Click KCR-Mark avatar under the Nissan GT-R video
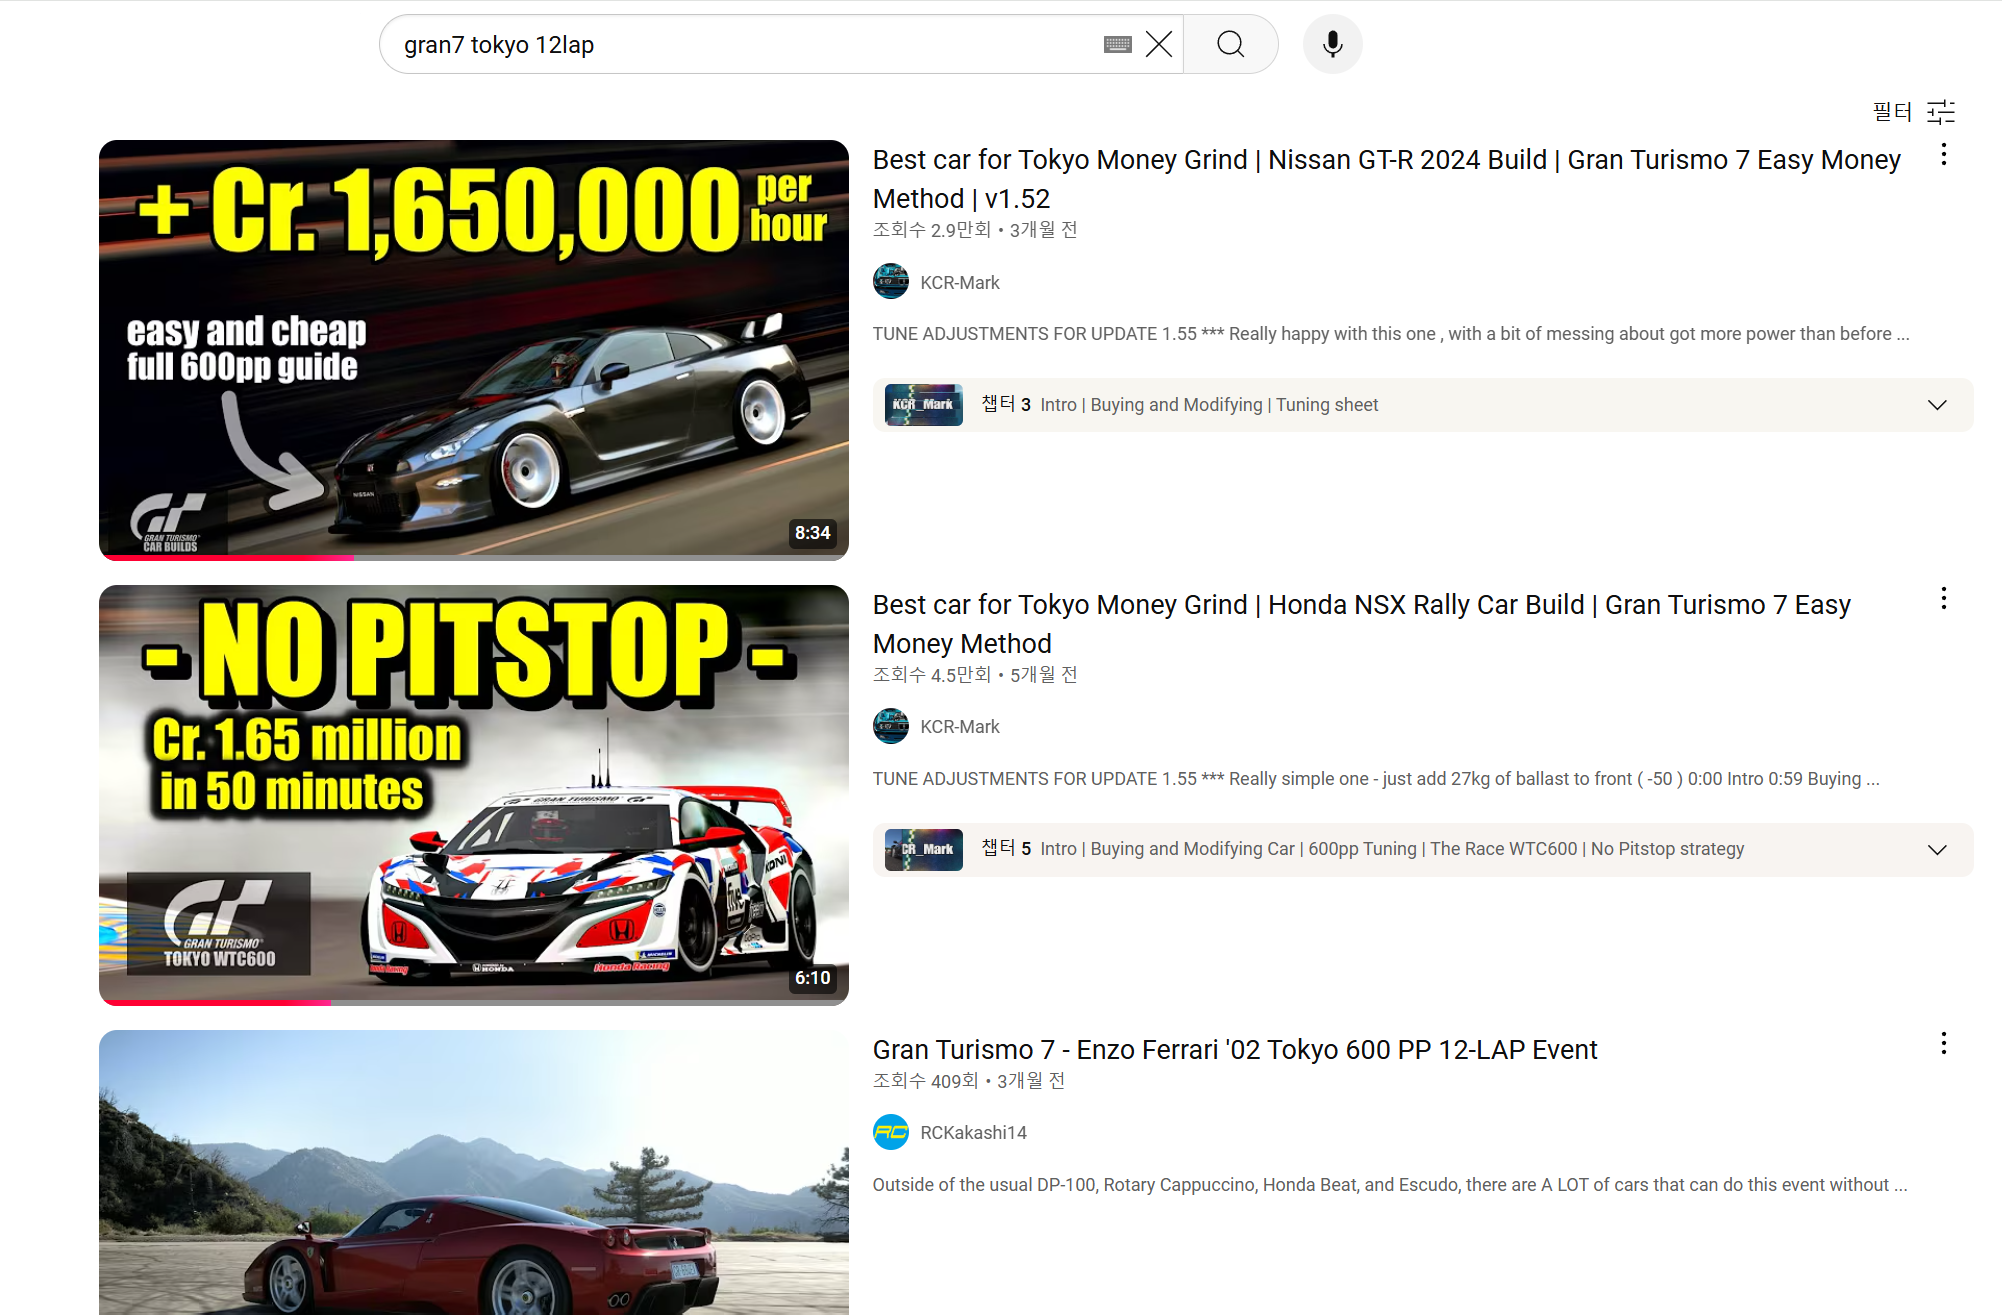Image resolution: width=2002 pixels, height=1315 pixels. click(891, 282)
